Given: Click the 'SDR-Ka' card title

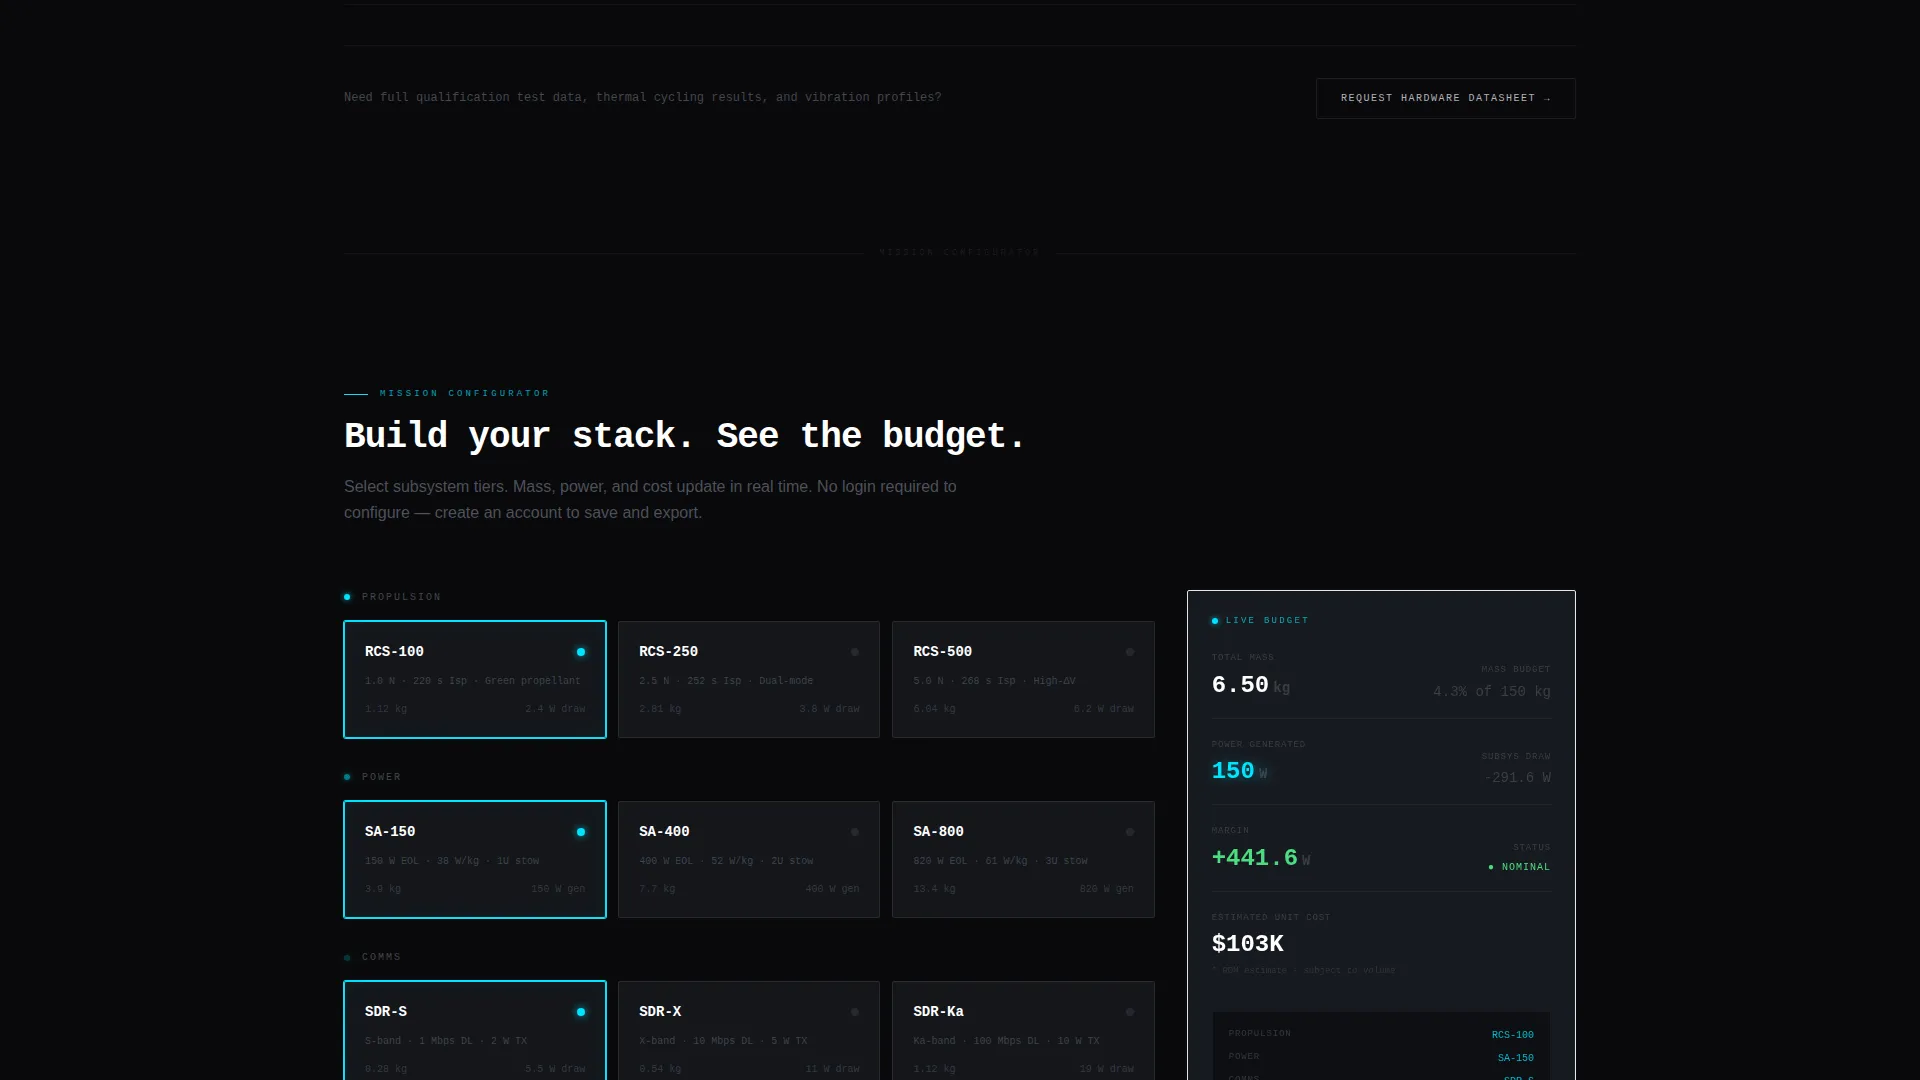Looking at the screenshot, I should [x=938, y=1011].
